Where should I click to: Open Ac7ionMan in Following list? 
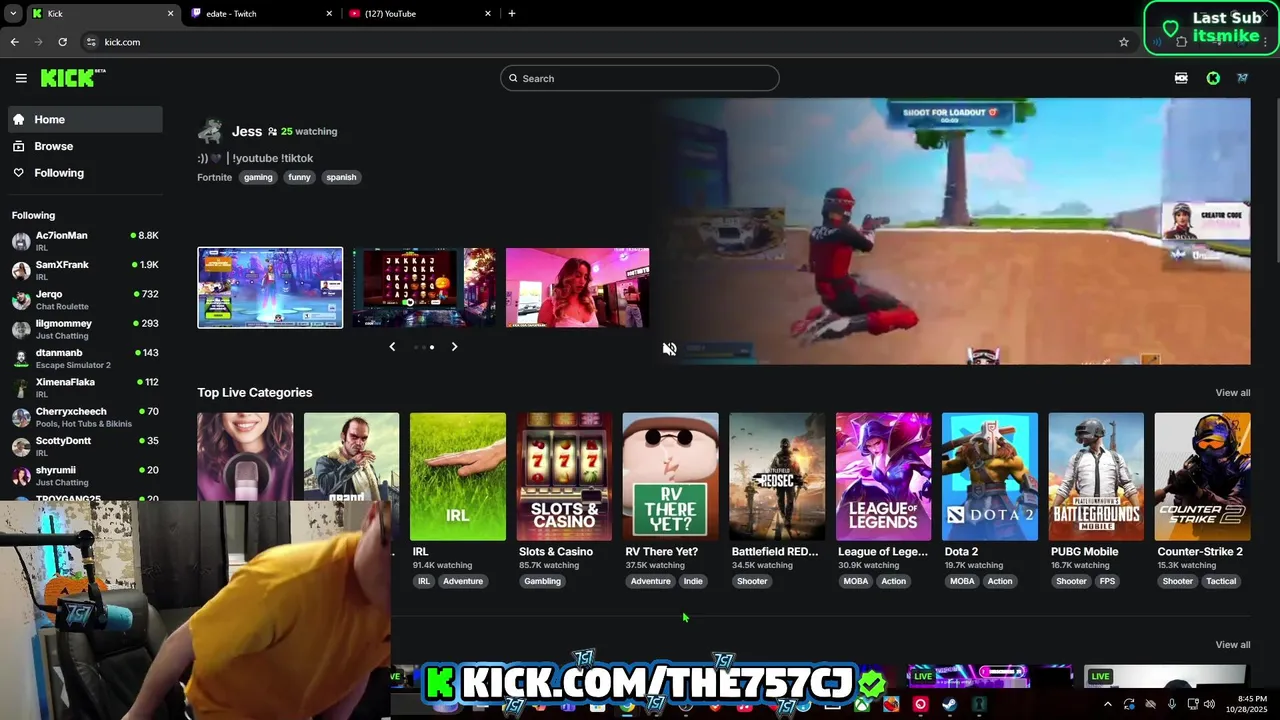85,241
